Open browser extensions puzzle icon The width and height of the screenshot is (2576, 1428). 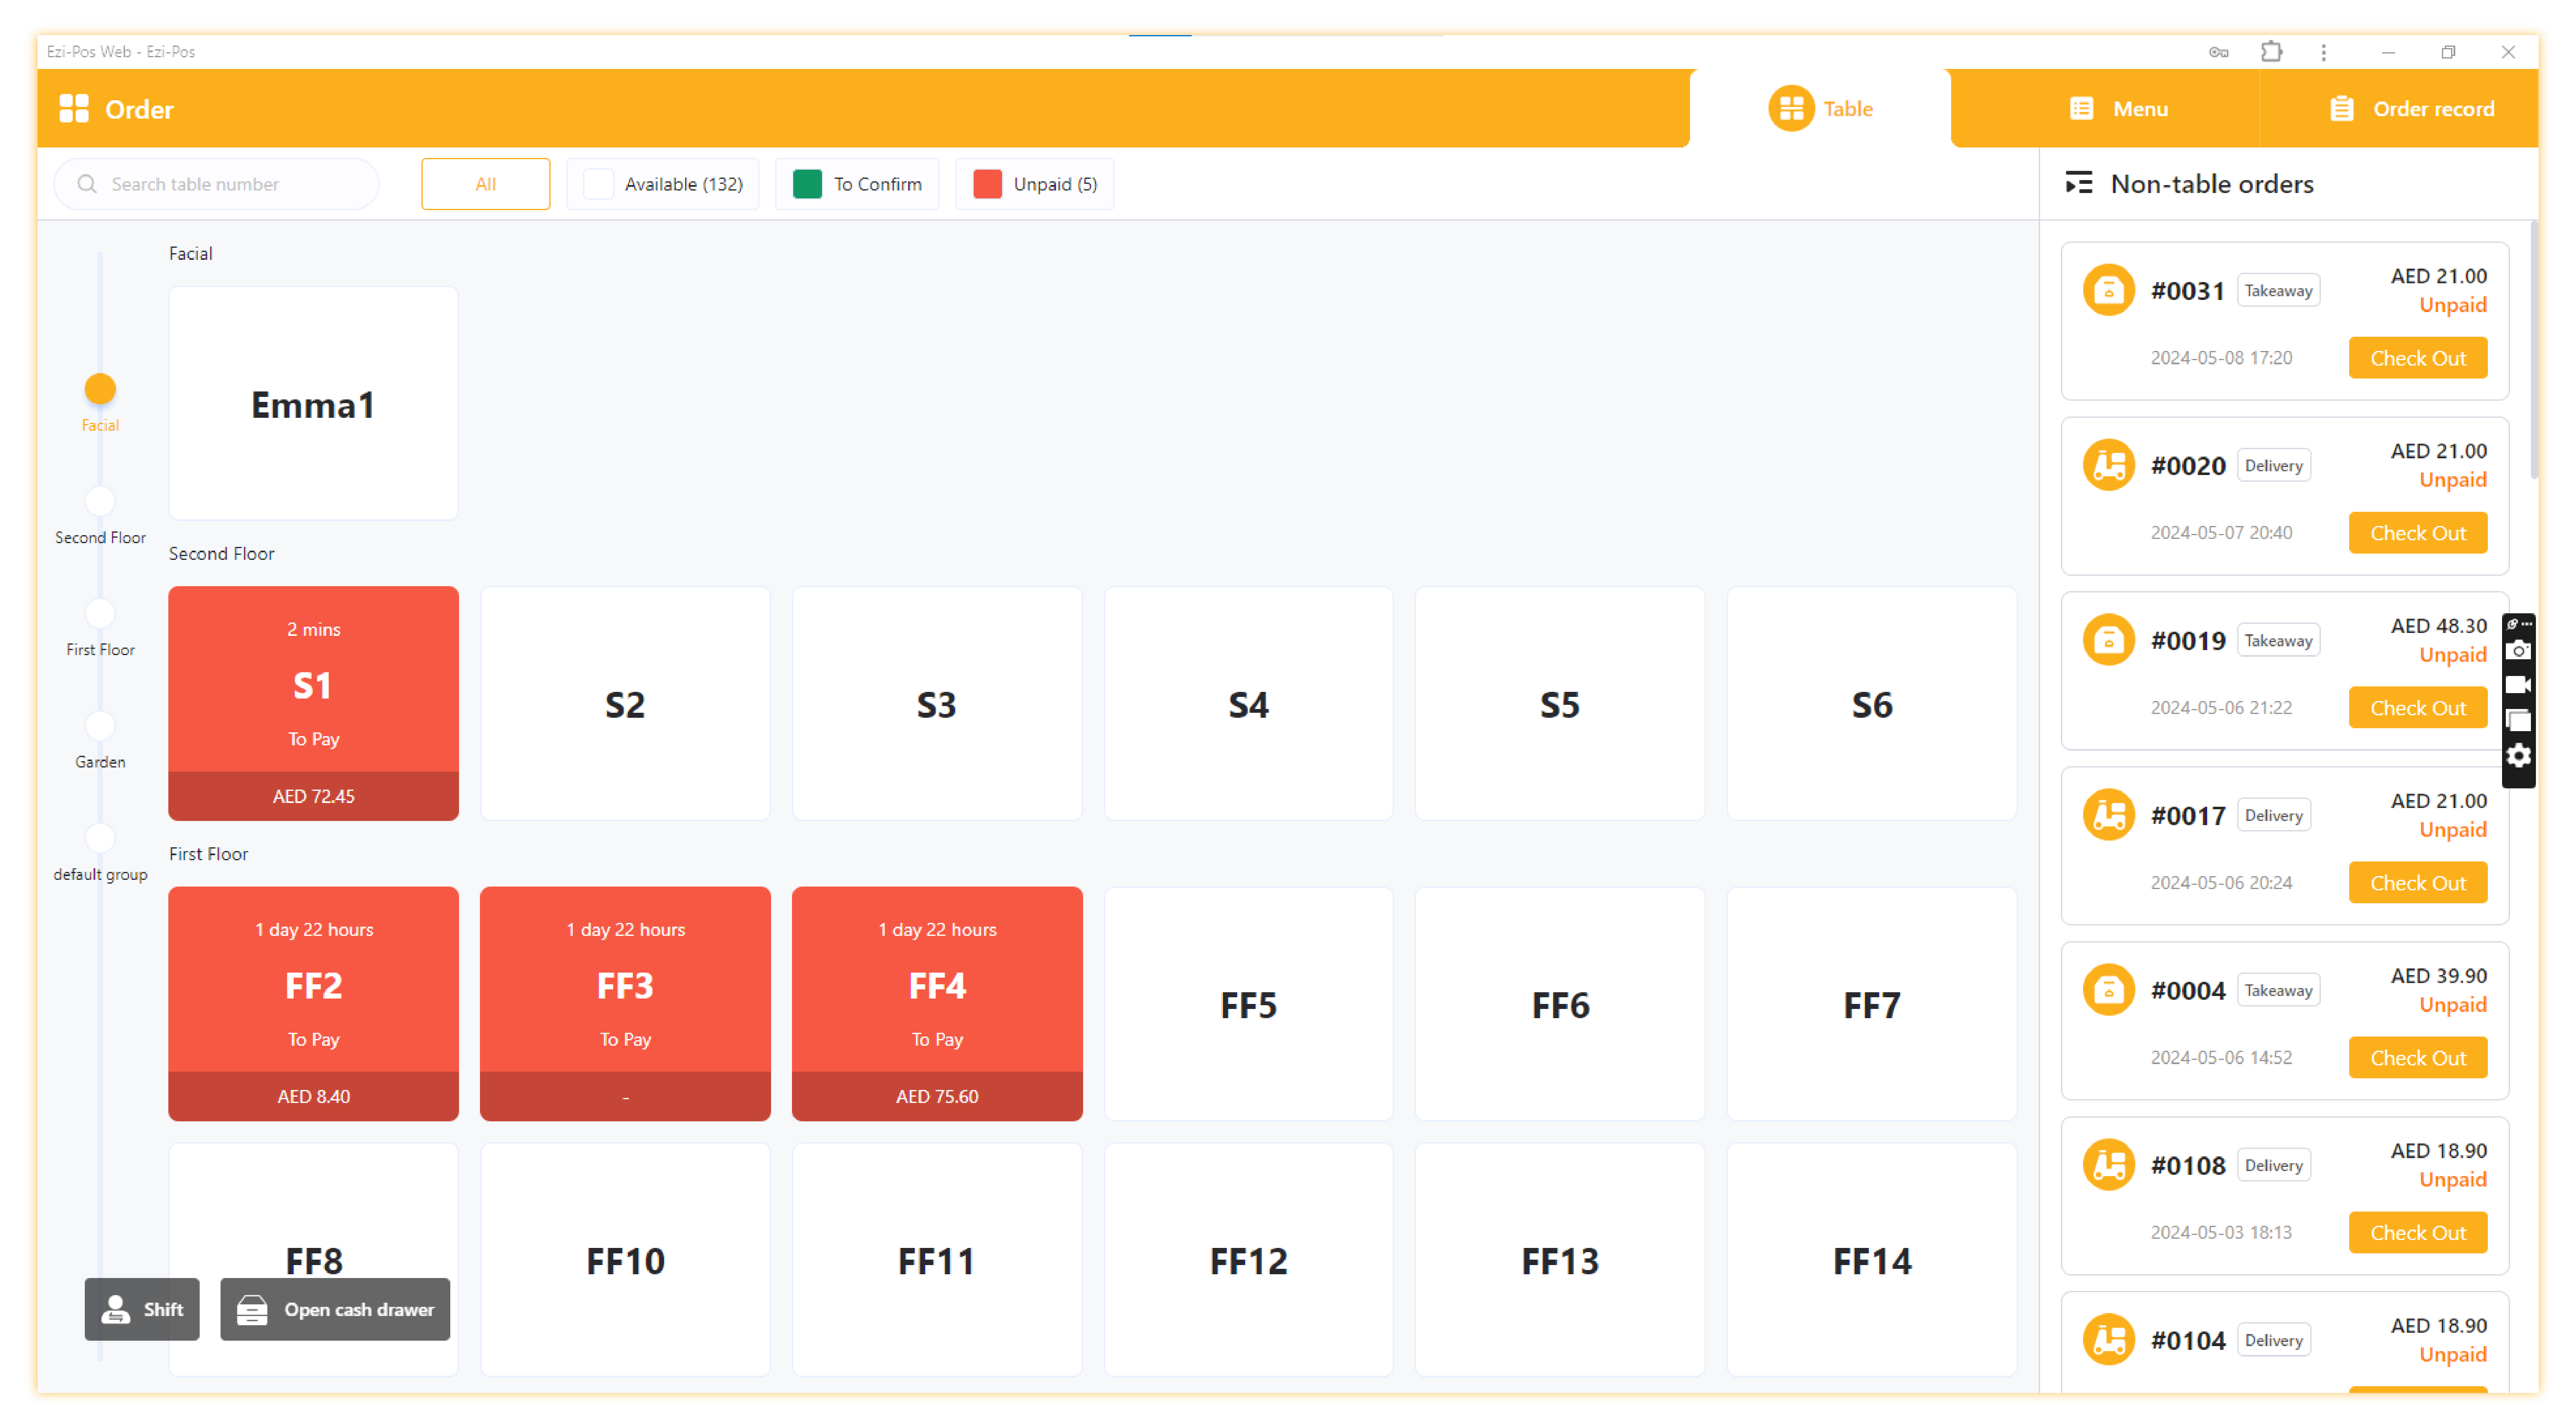(x=2271, y=52)
